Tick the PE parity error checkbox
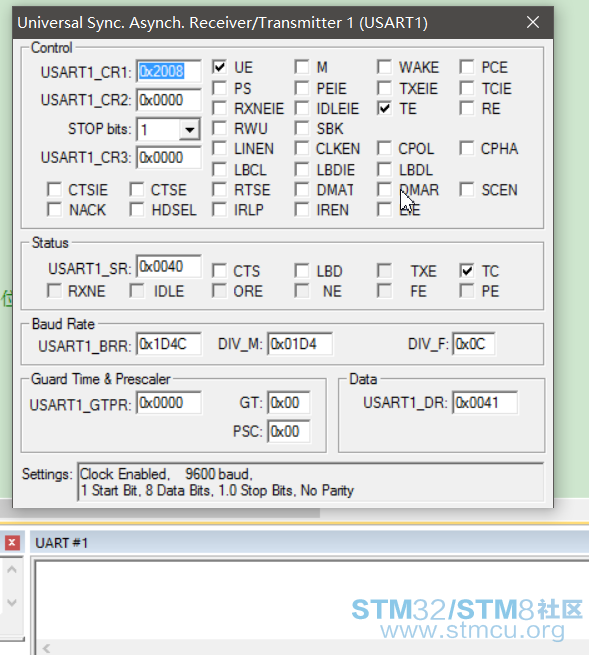The image size is (589, 655). [467, 291]
